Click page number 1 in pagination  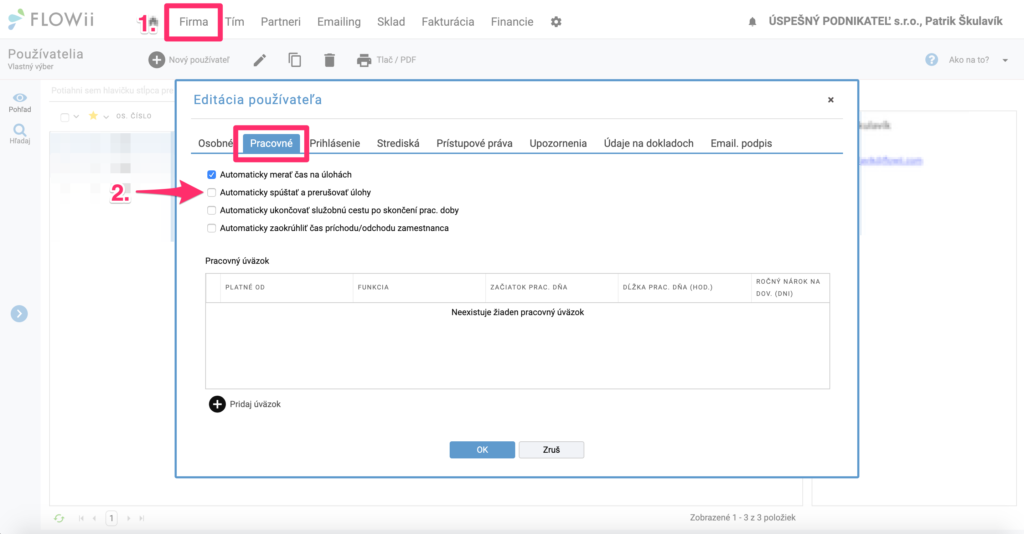tap(112, 518)
